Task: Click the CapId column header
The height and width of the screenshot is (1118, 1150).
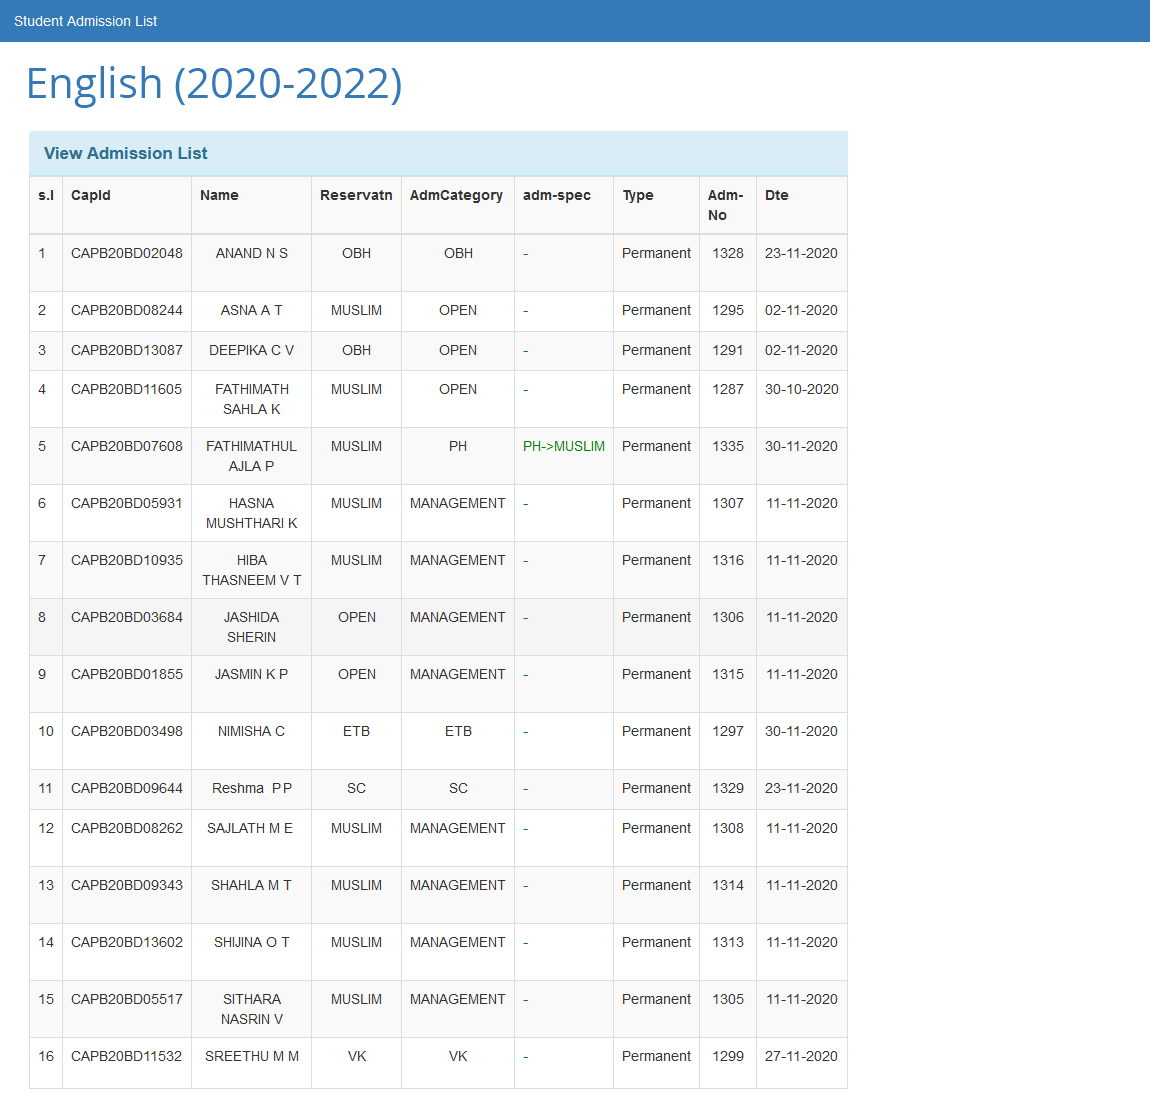Action: click(x=91, y=195)
